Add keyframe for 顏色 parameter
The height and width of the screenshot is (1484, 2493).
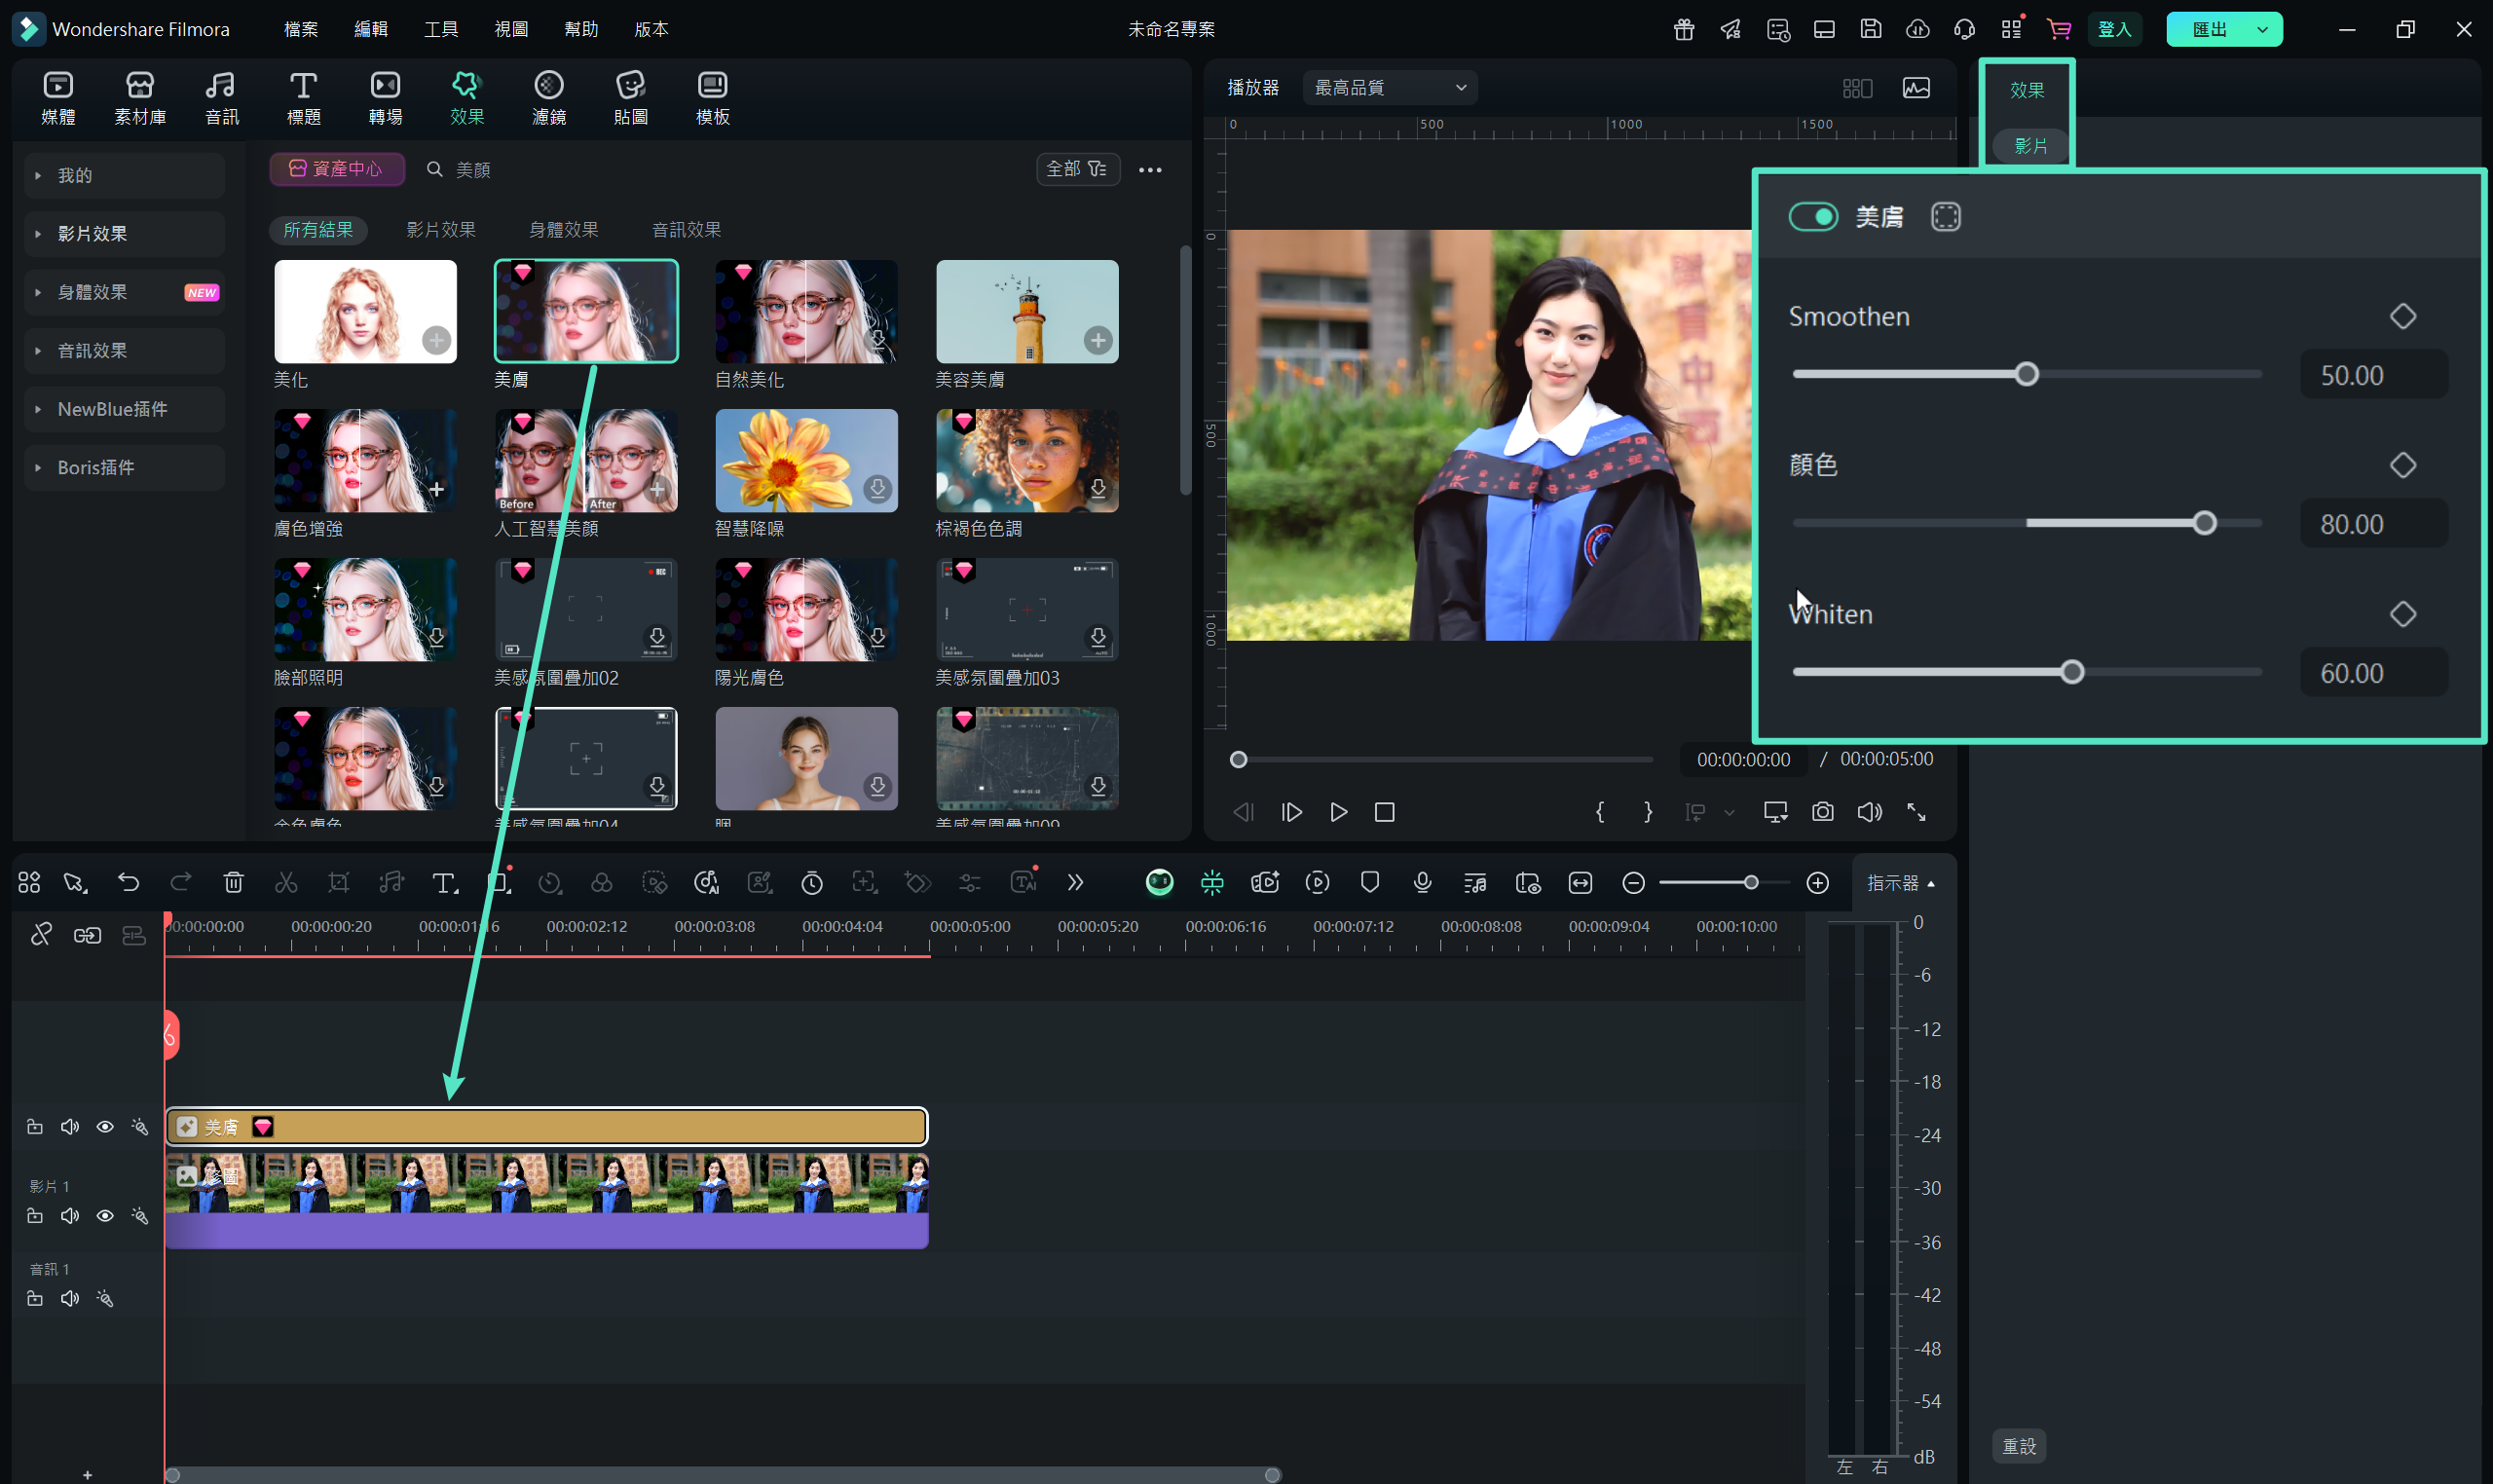[x=2402, y=465]
